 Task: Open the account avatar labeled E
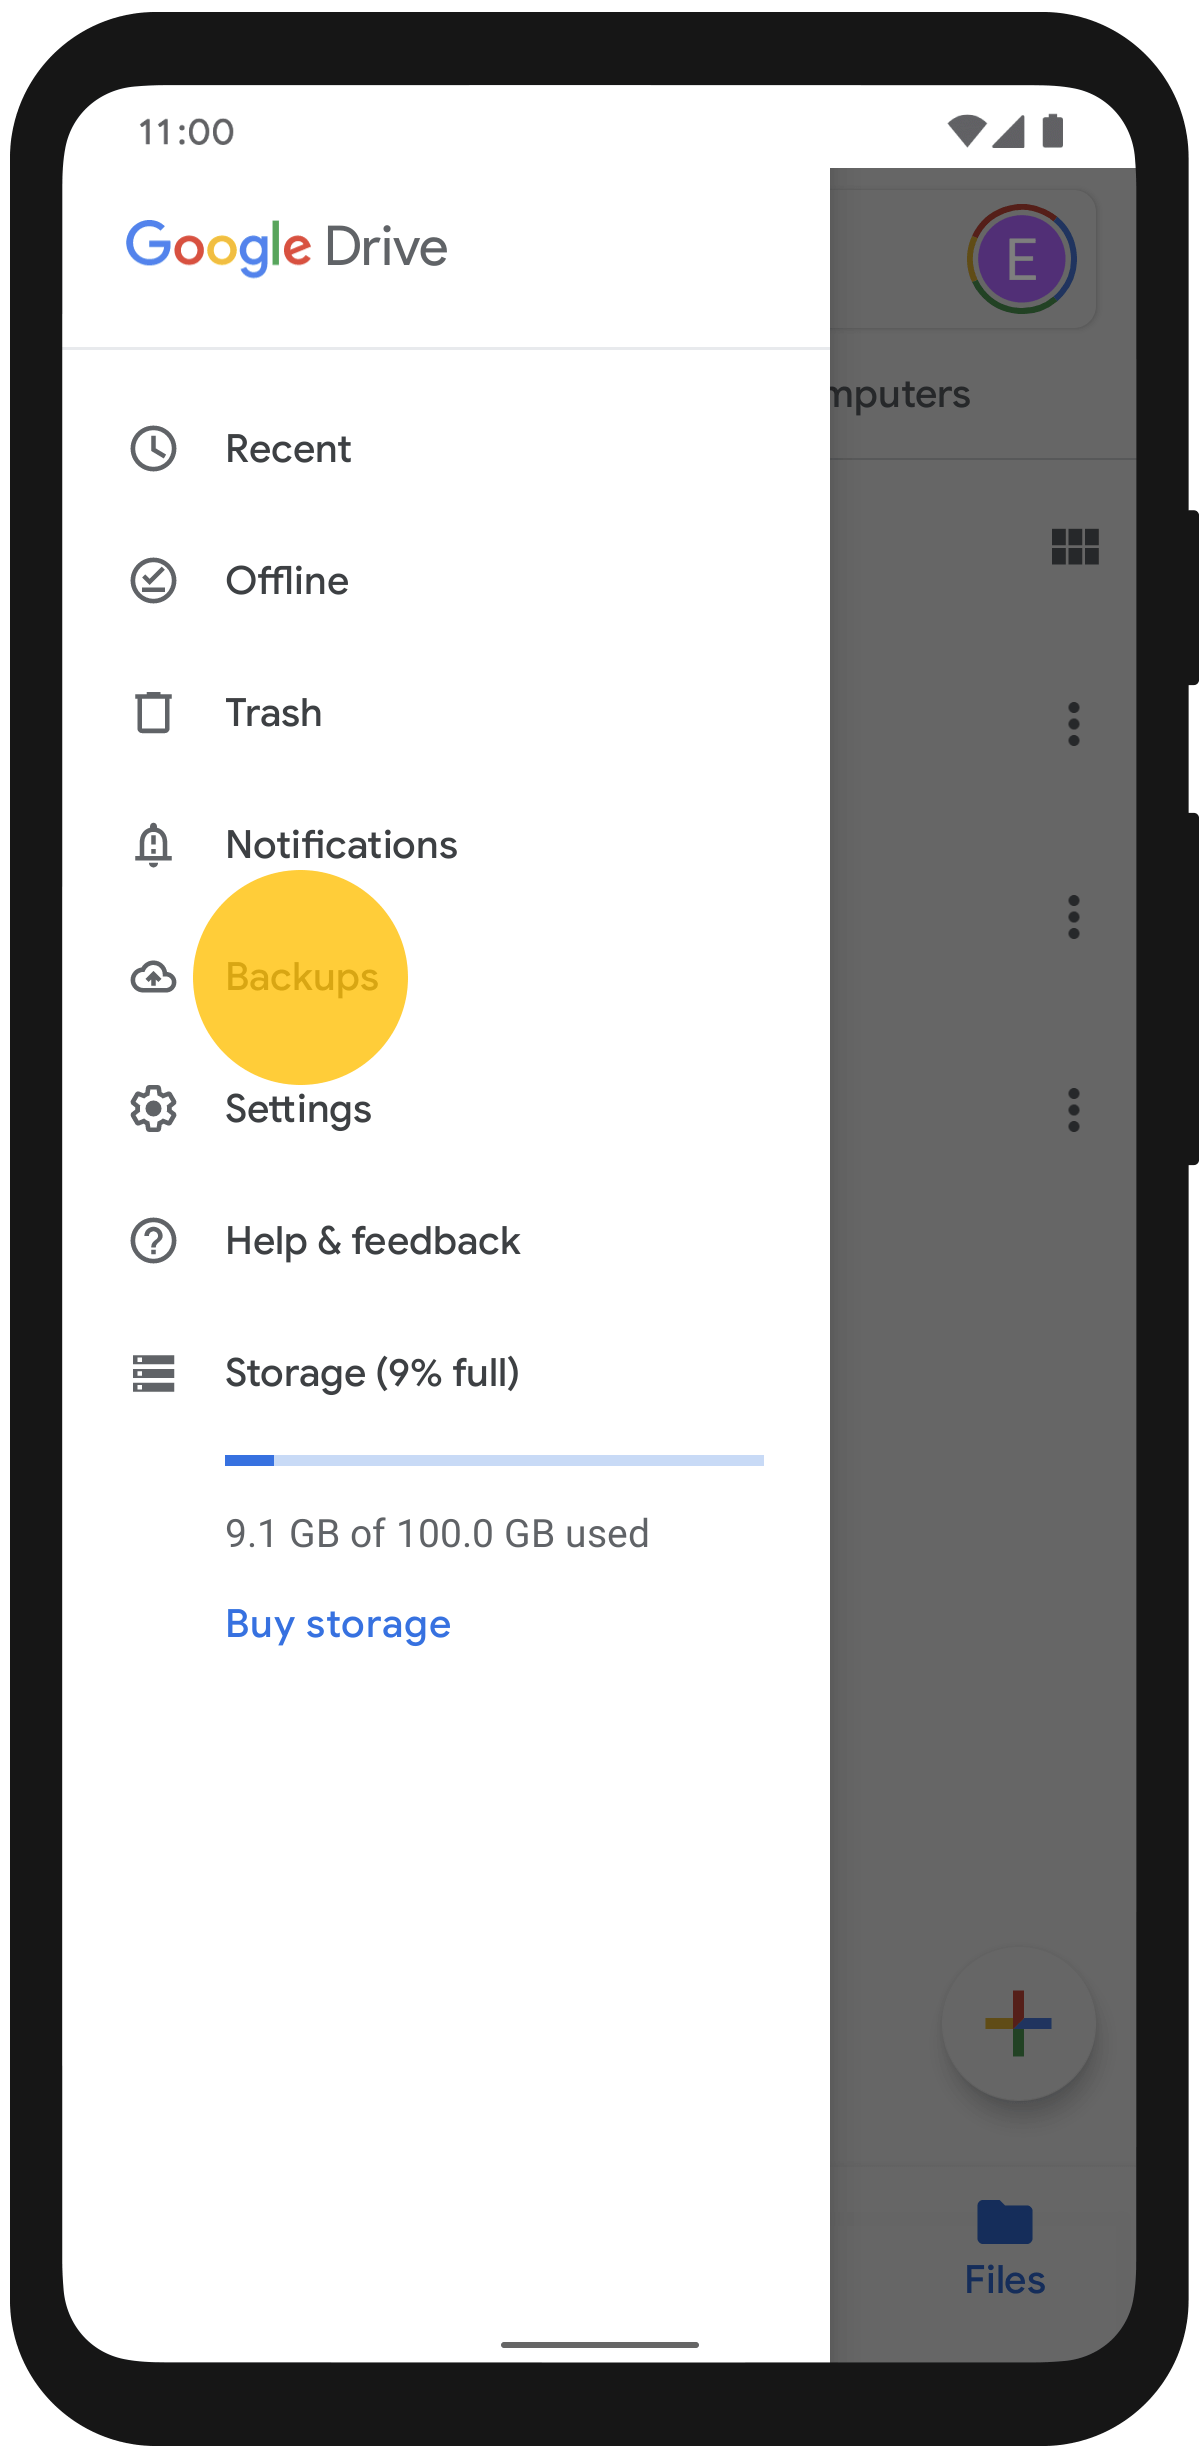pos(1021,259)
